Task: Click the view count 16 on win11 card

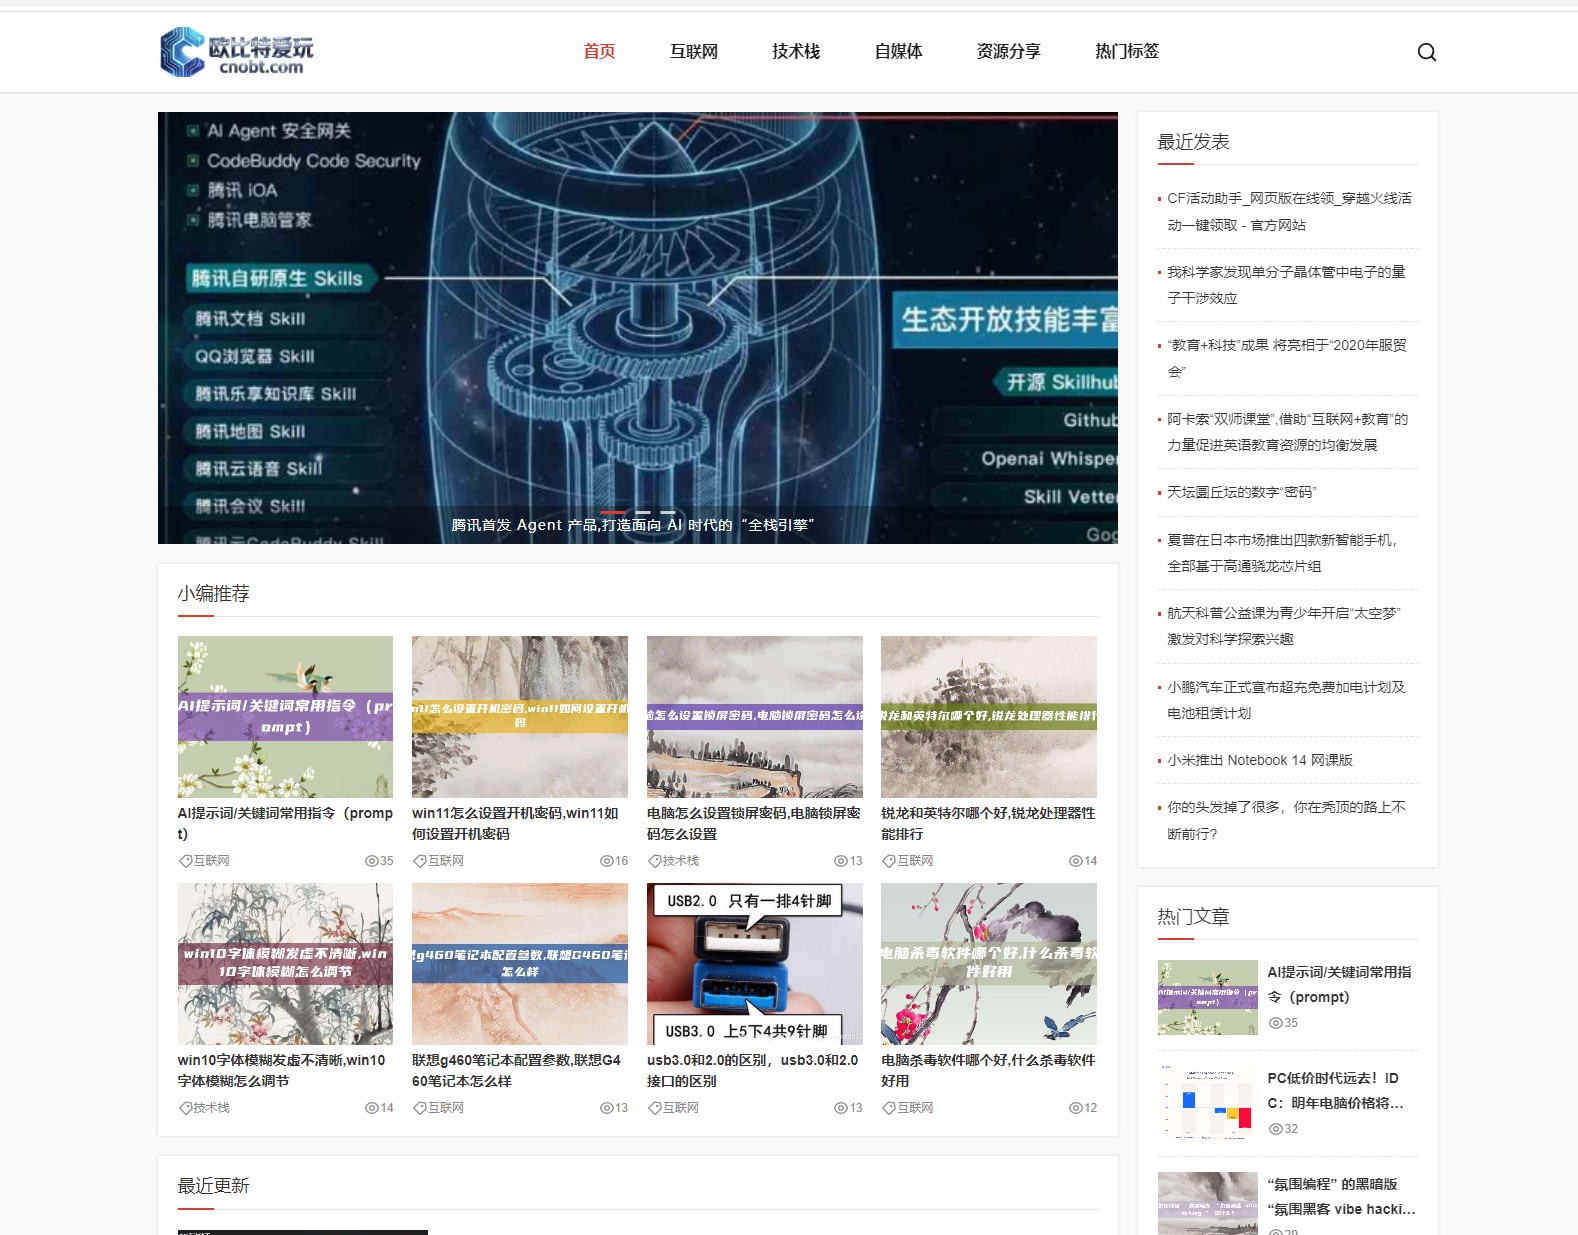Action: click(x=614, y=860)
